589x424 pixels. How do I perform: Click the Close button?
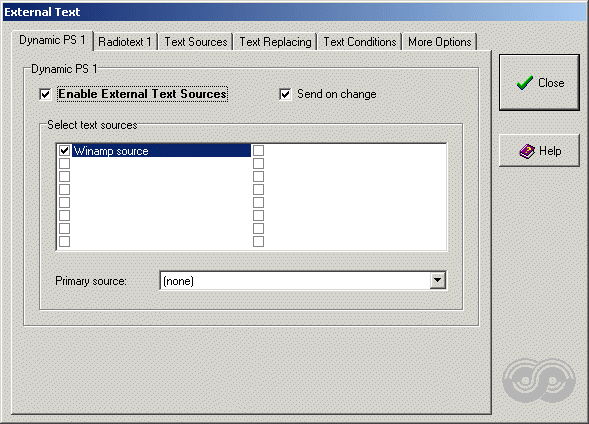tap(539, 82)
